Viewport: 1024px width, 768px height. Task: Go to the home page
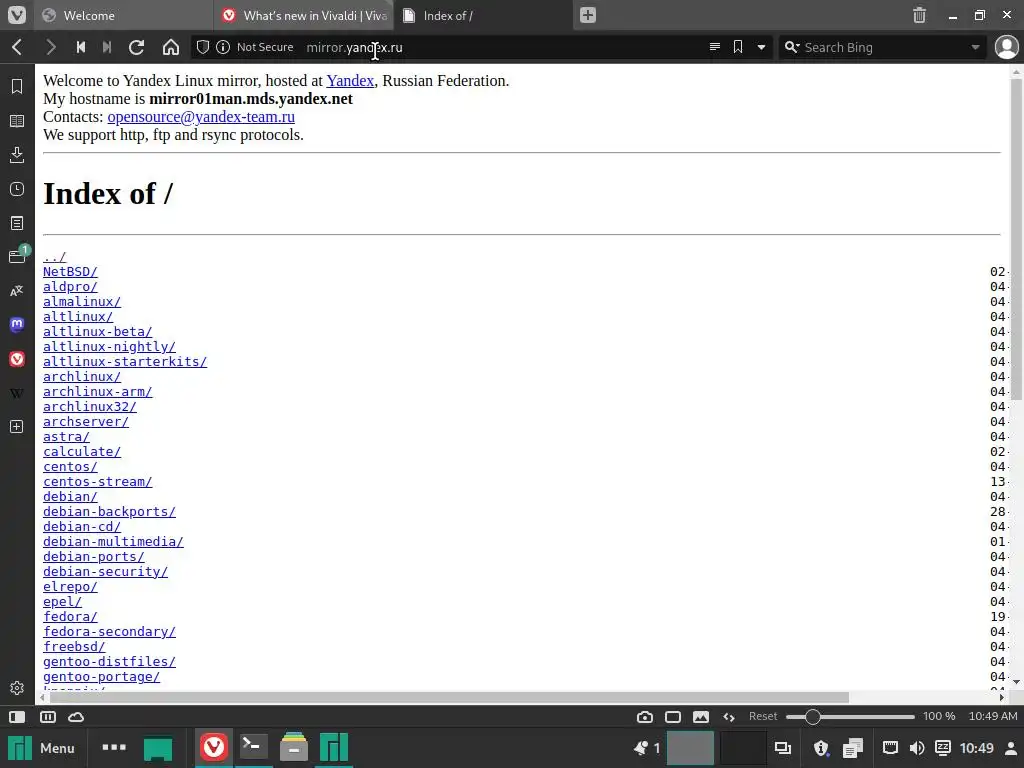click(x=171, y=47)
